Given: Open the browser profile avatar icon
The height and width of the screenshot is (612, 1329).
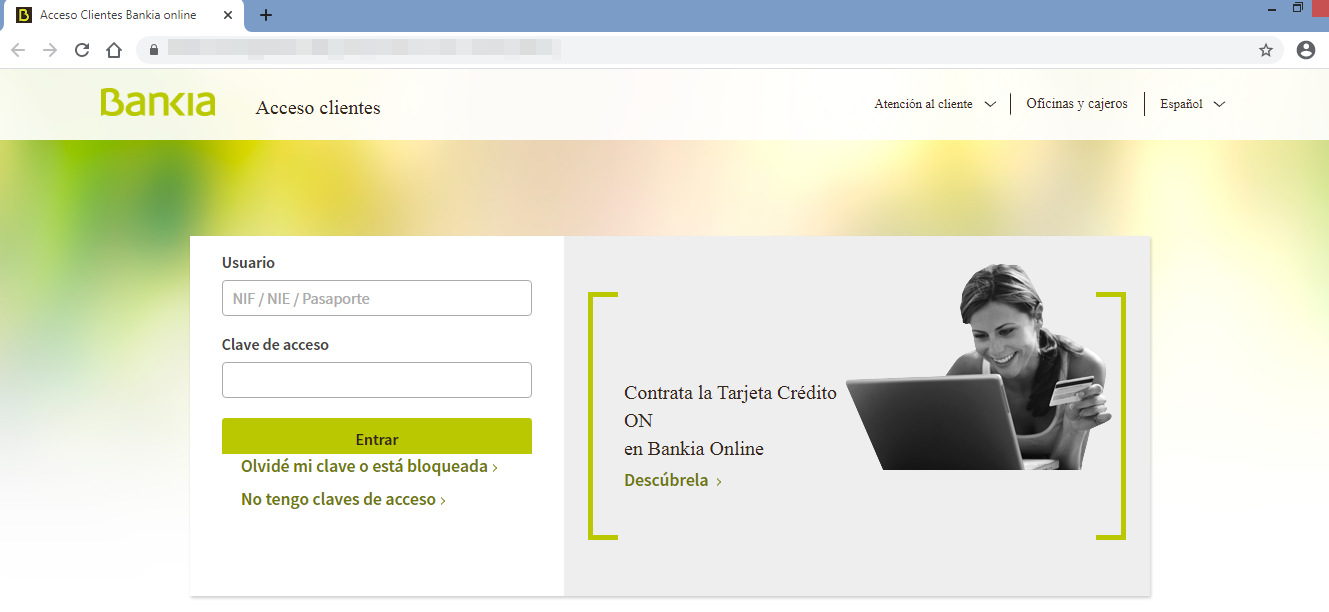Looking at the screenshot, I should click(1305, 50).
